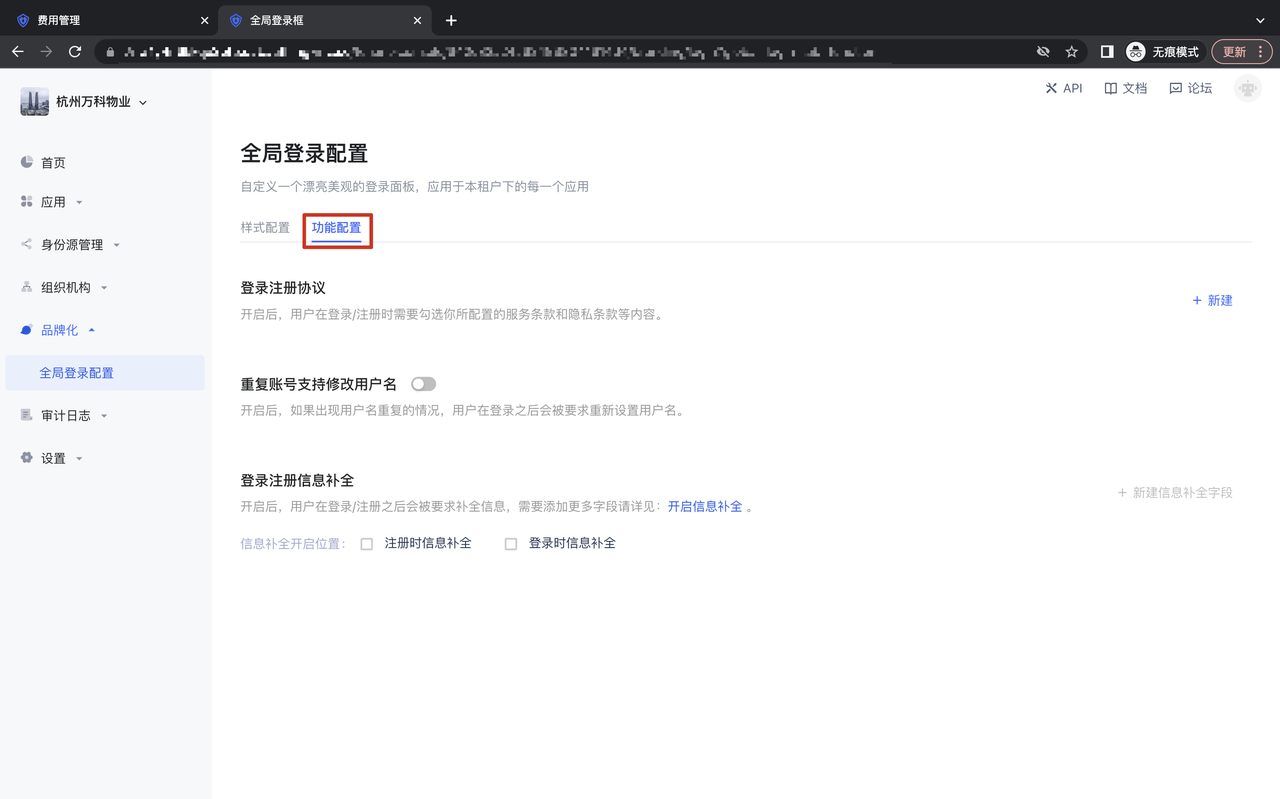This screenshot has height=799, width=1280.
Task: Open the 开启信息补全 link
Action: coord(705,507)
